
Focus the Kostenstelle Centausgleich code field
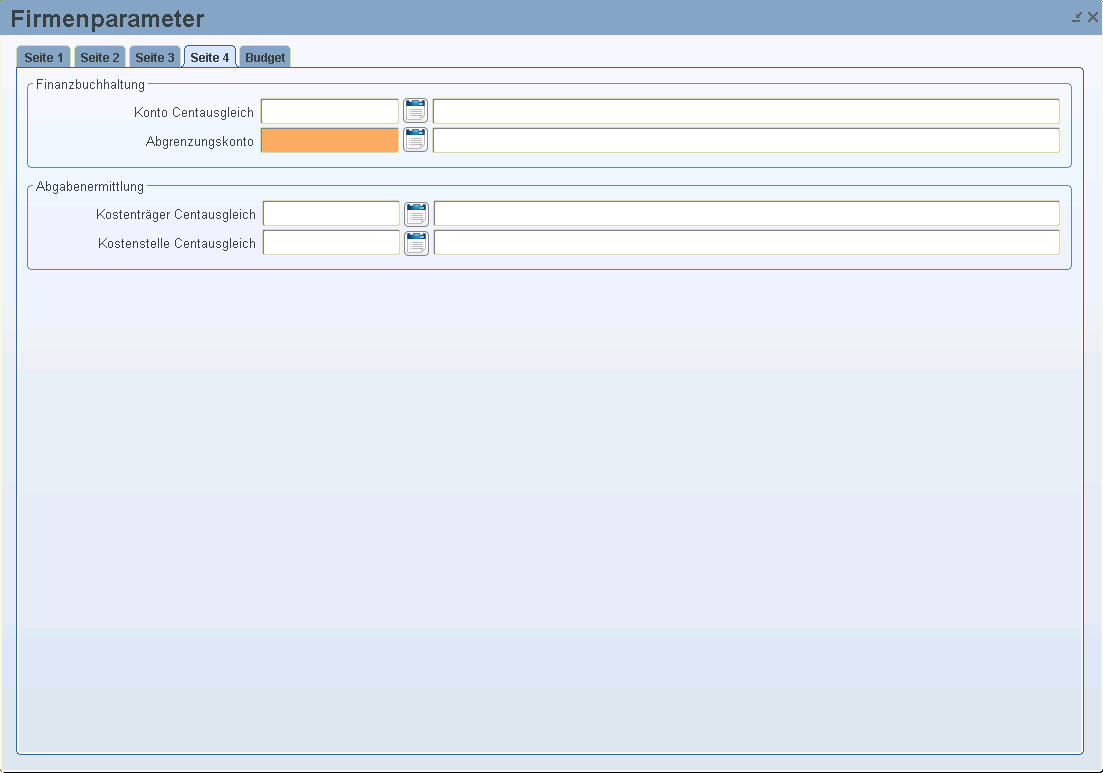331,243
